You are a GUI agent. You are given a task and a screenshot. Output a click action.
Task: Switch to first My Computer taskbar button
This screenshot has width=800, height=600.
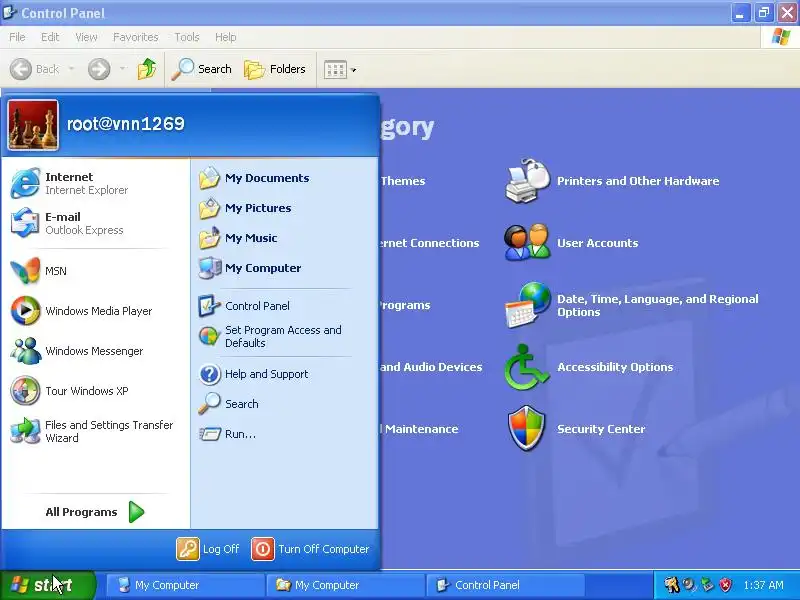point(185,585)
